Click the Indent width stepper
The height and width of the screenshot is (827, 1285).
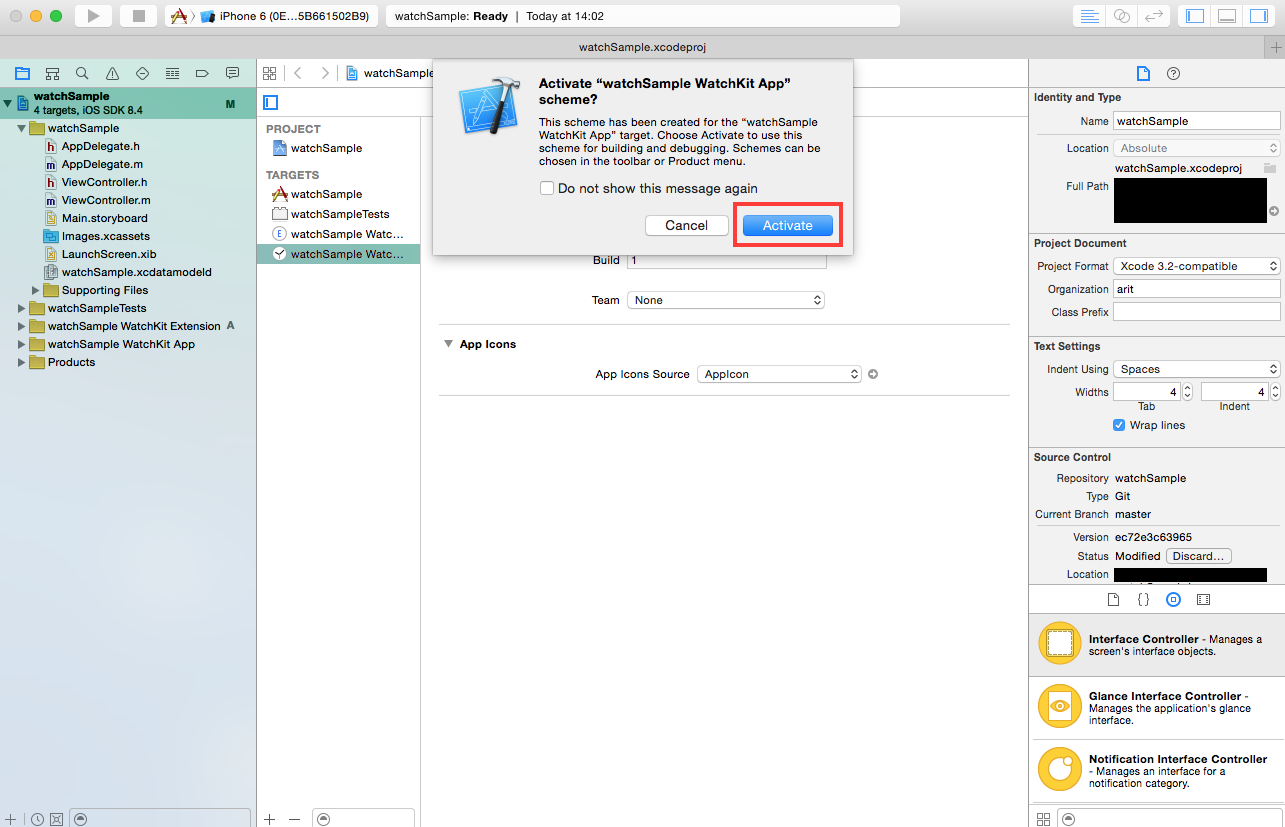pos(1275,392)
